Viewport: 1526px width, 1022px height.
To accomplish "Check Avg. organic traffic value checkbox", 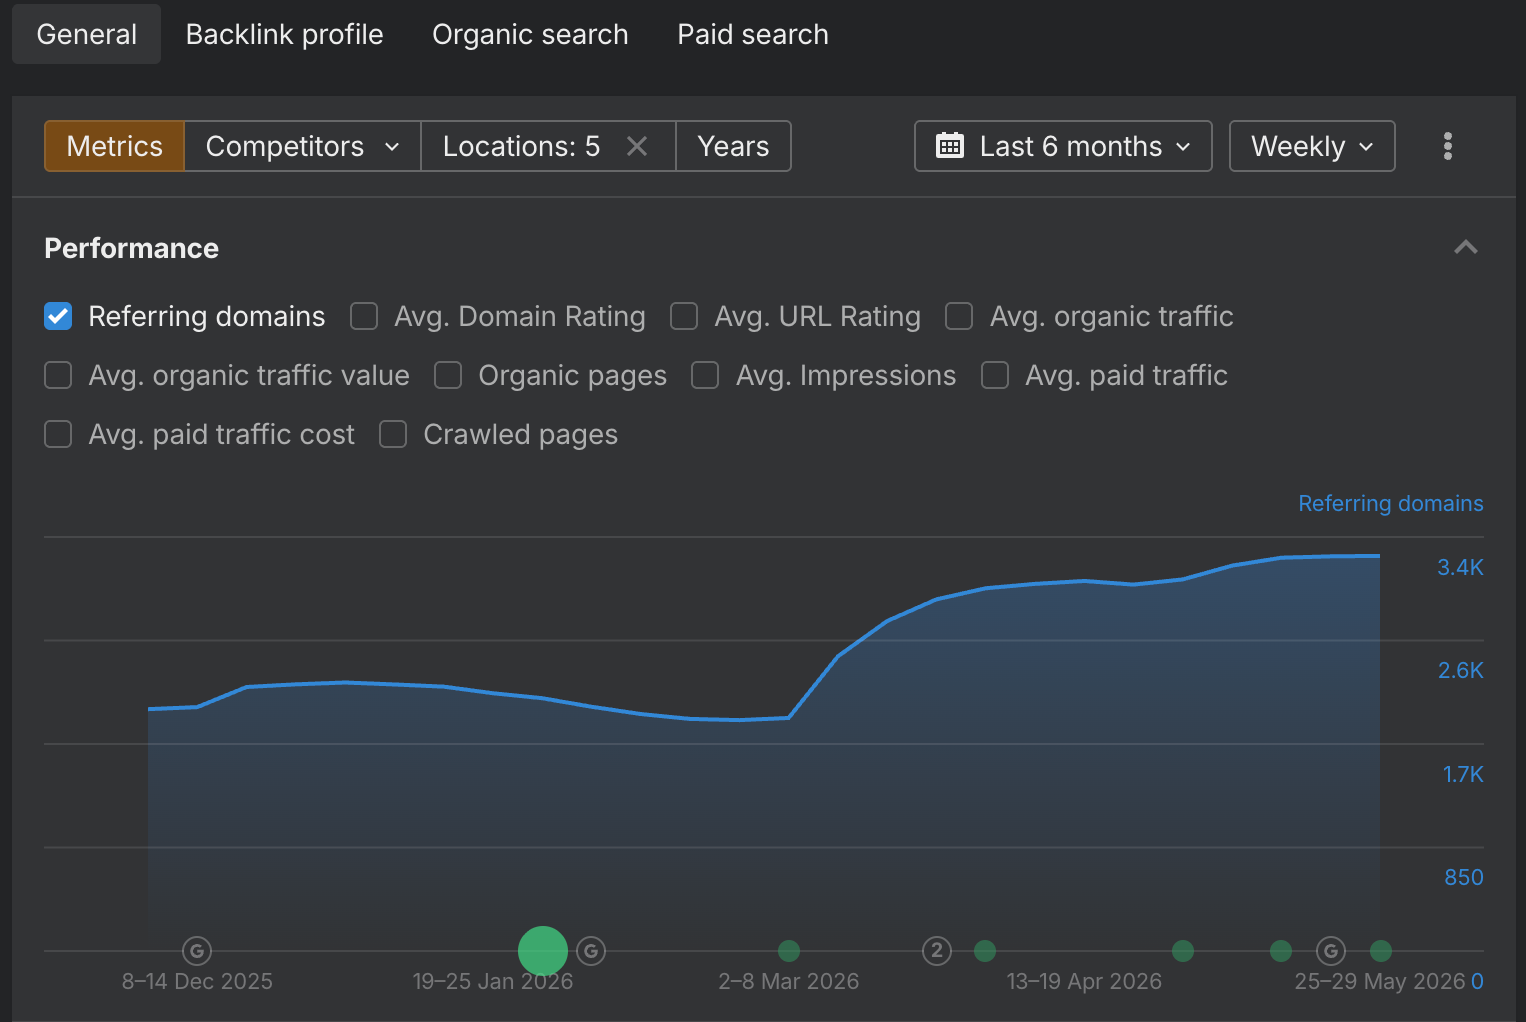I will pos(58,375).
